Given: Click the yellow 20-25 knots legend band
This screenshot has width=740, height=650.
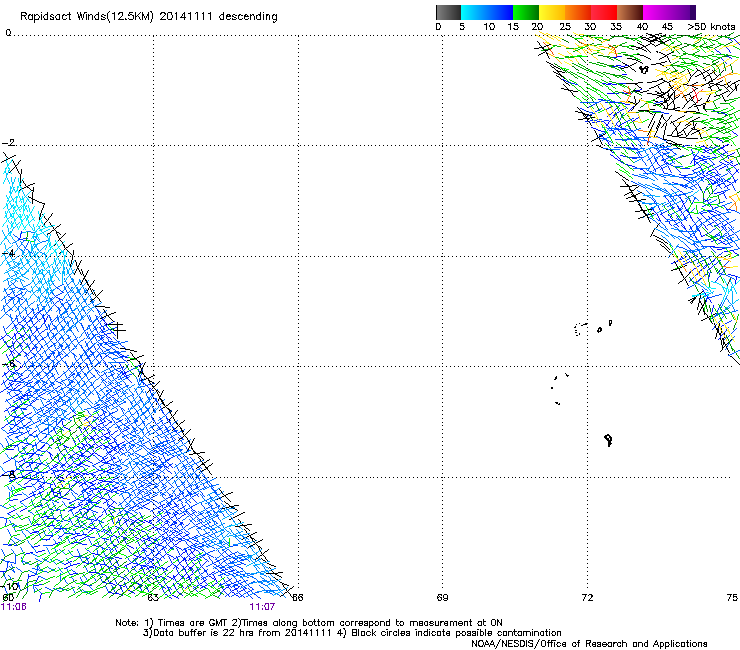Looking at the screenshot, I should [552, 12].
